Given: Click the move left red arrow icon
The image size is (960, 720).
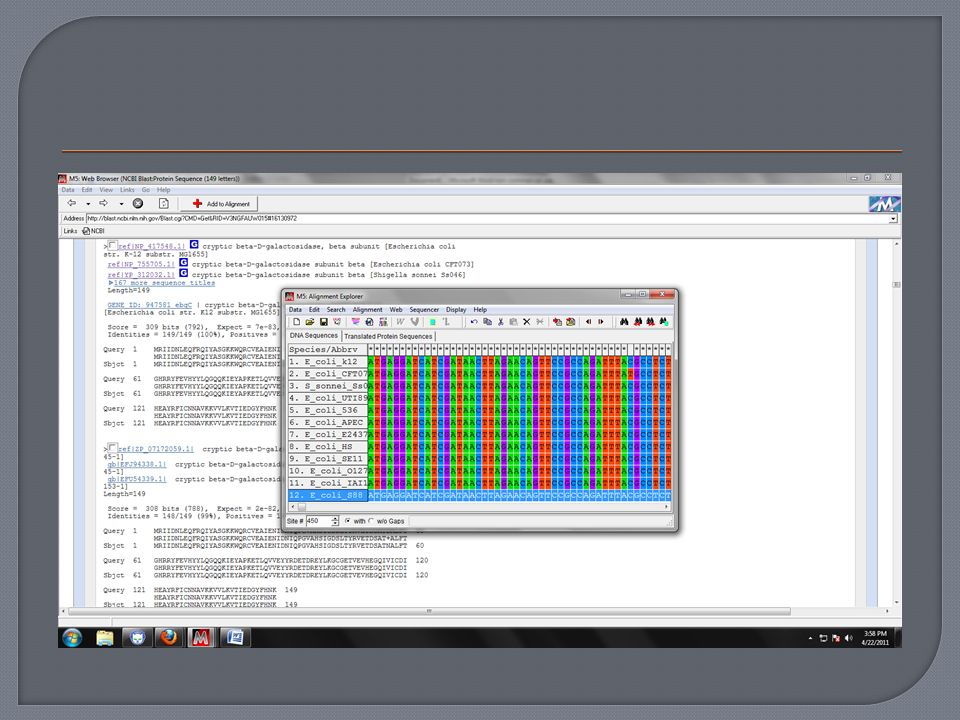Looking at the screenshot, I should (x=588, y=322).
